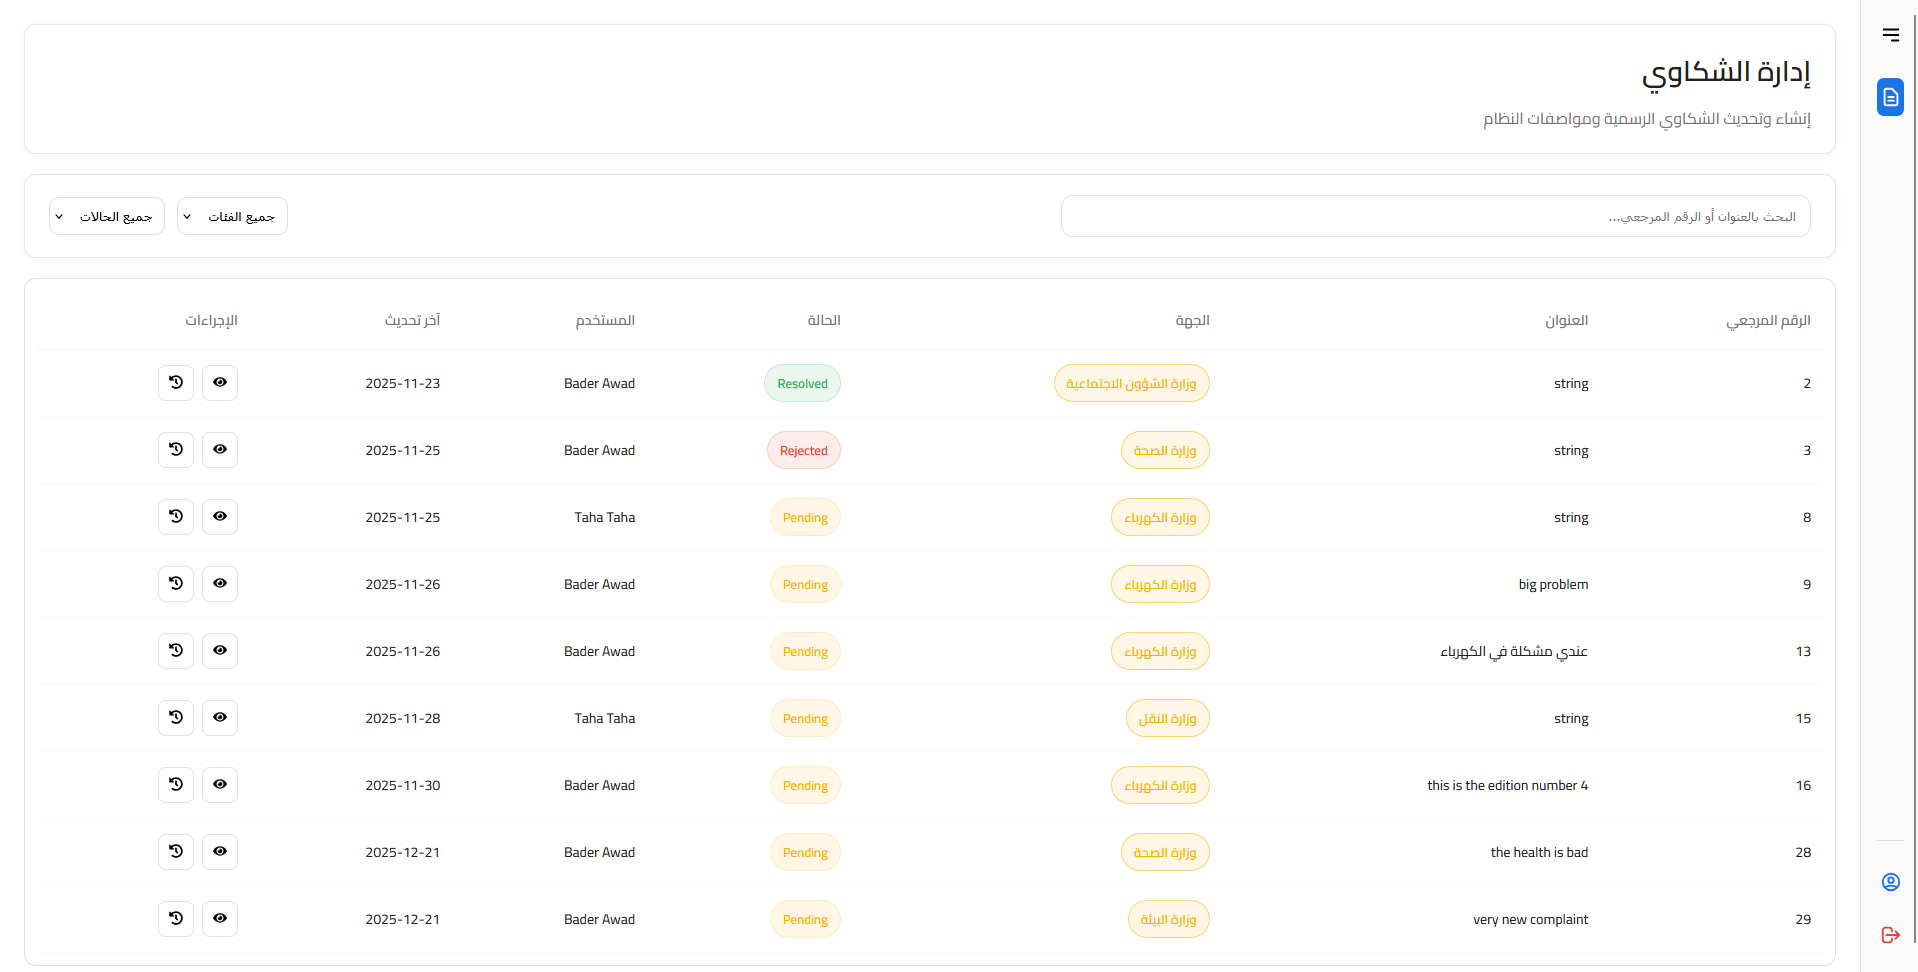Expand the جميع الحالات status filter
1918x972 pixels.
(107, 217)
